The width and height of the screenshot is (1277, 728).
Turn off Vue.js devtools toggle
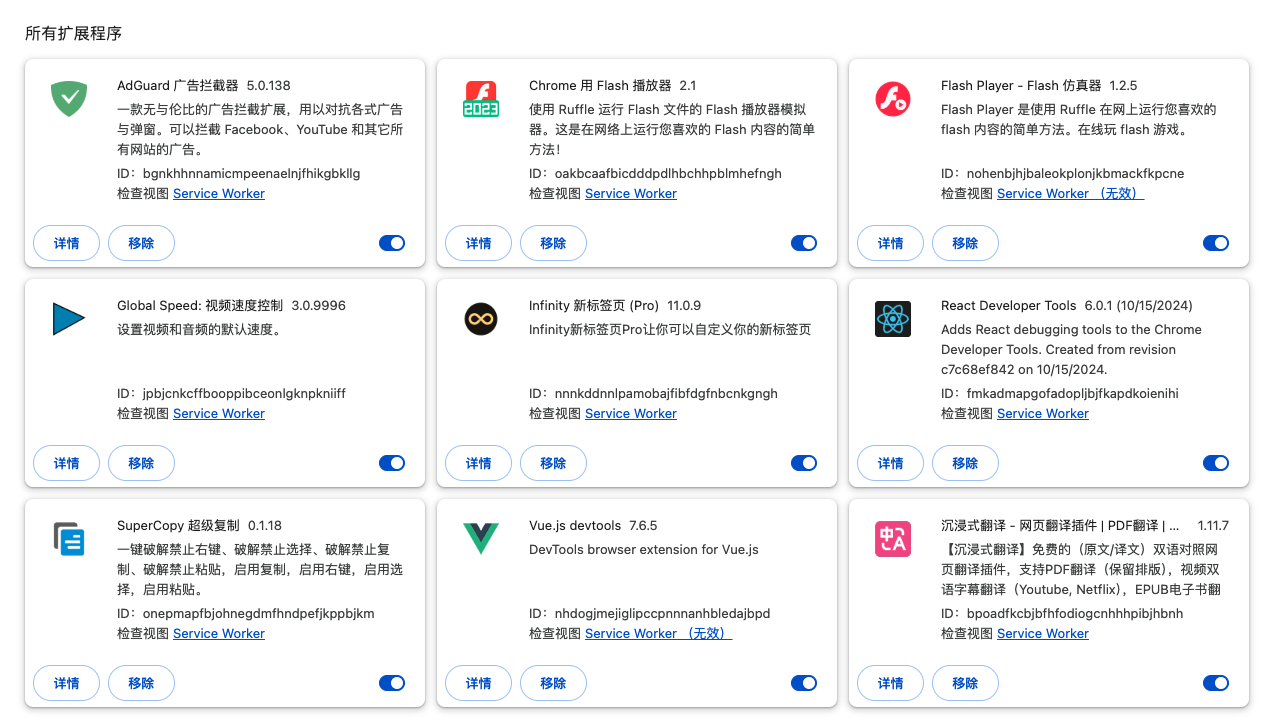click(x=804, y=683)
